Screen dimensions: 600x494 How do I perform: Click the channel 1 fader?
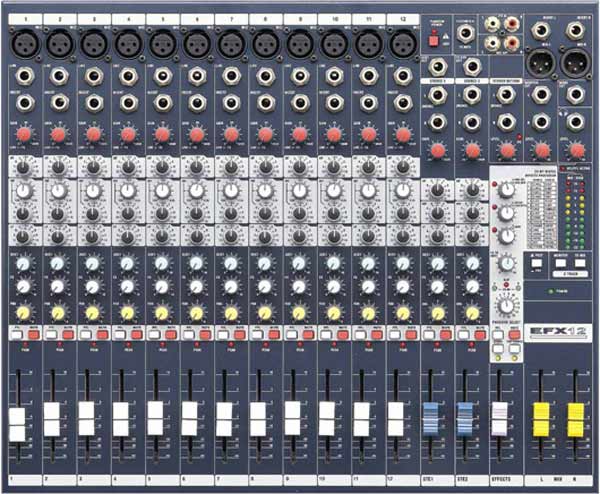[17, 425]
